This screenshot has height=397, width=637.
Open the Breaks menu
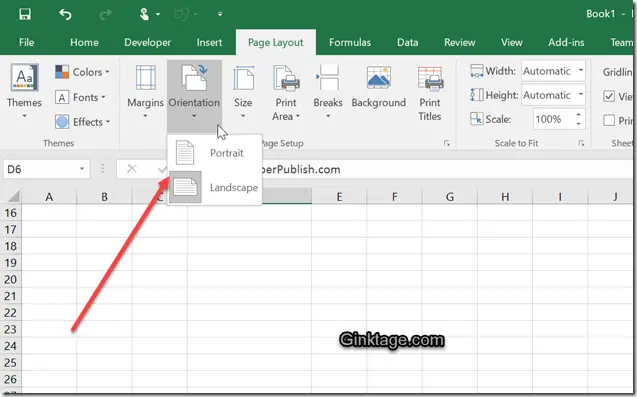[328, 92]
